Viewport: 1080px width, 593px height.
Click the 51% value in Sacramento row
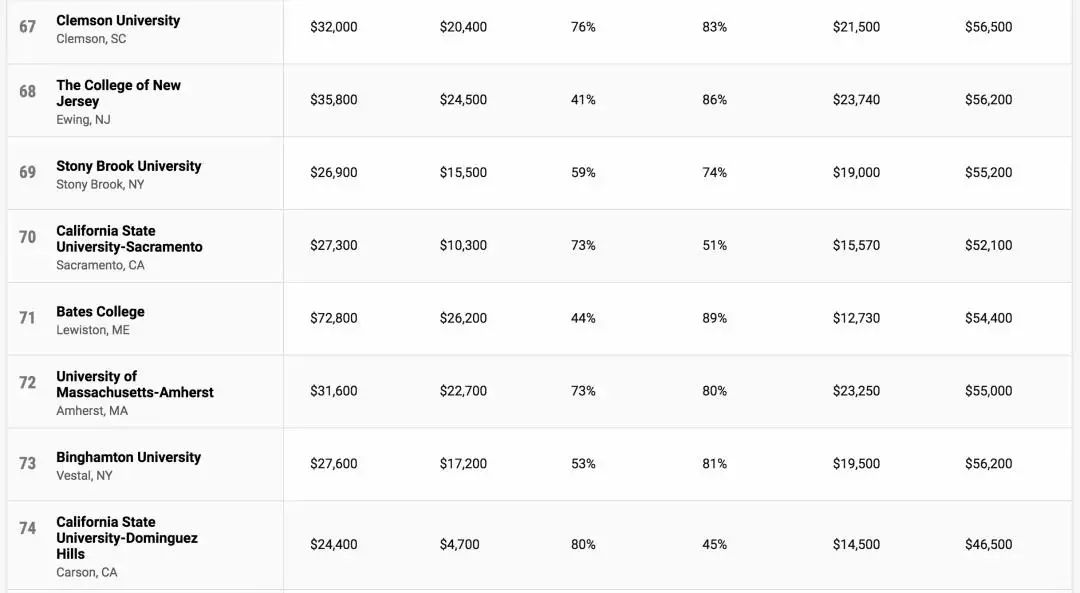pos(714,246)
